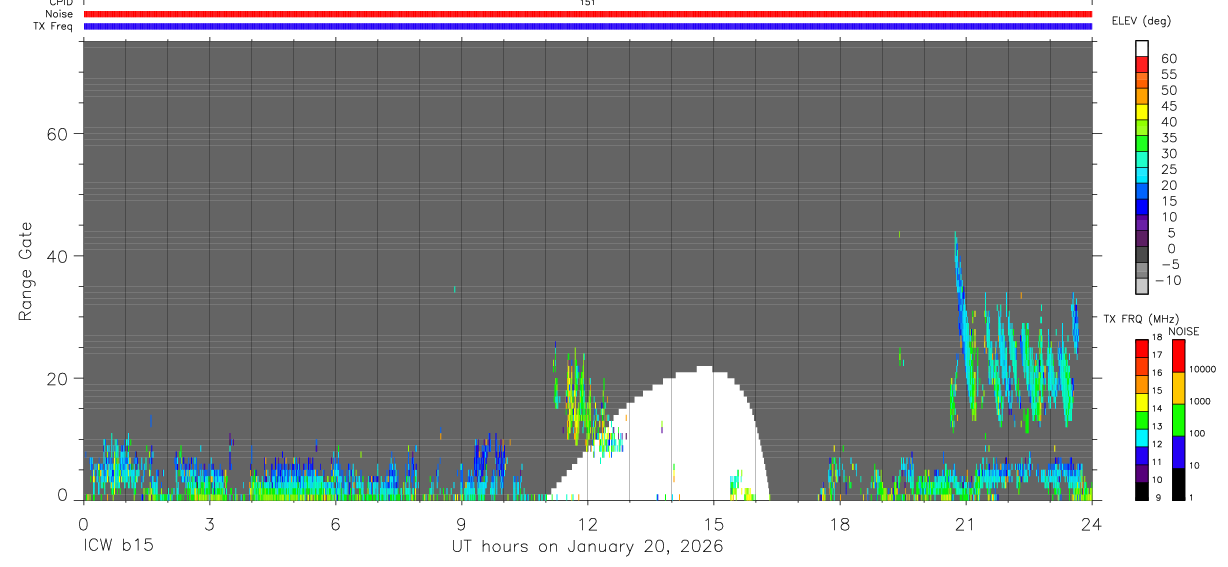Click the 'ICW b15' radar beam label
The height and width of the screenshot is (567, 1228).
pos(118,547)
